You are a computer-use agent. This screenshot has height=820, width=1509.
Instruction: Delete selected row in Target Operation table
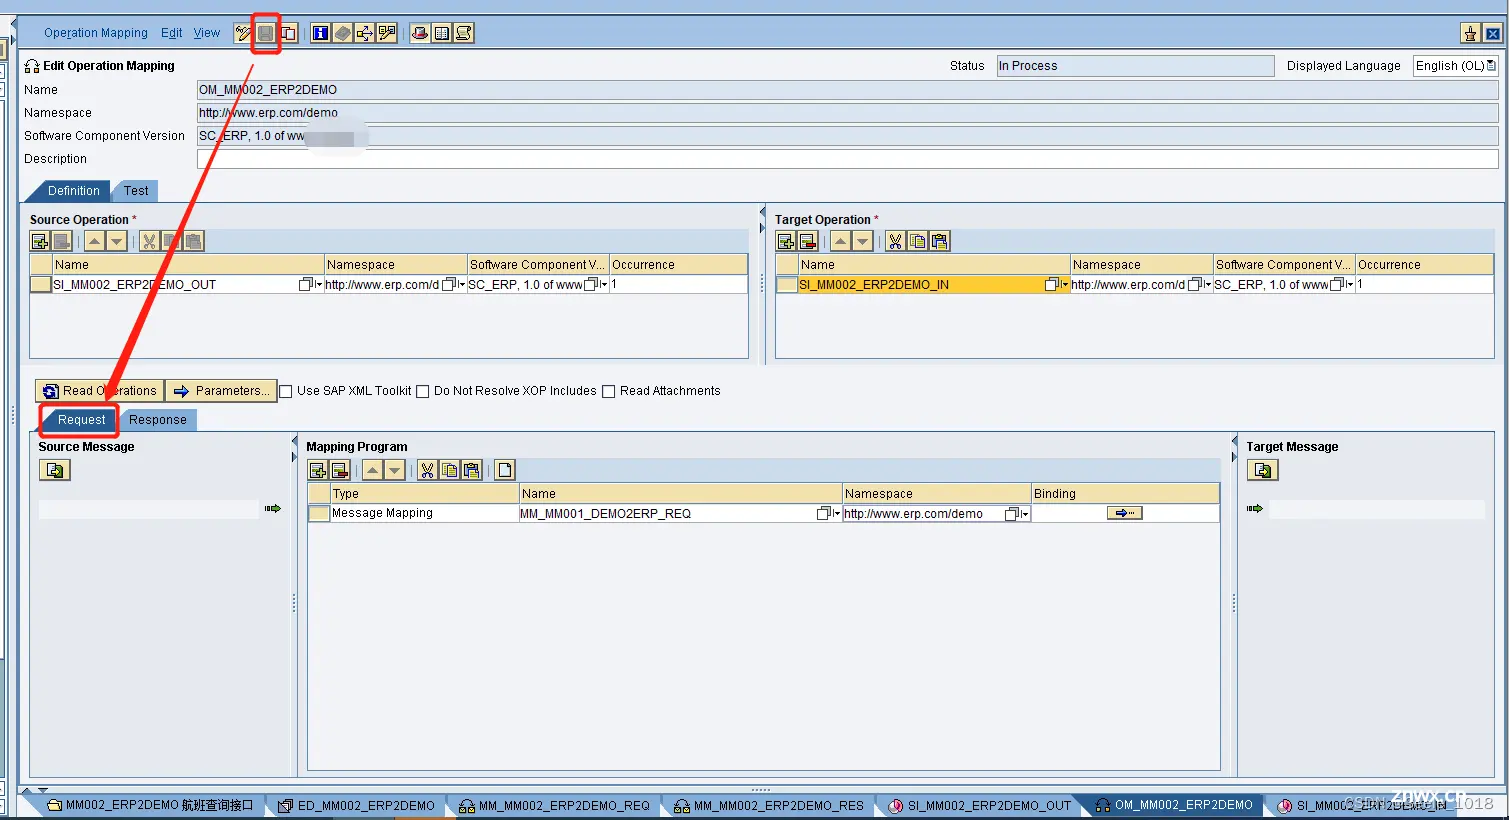click(x=808, y=241)
